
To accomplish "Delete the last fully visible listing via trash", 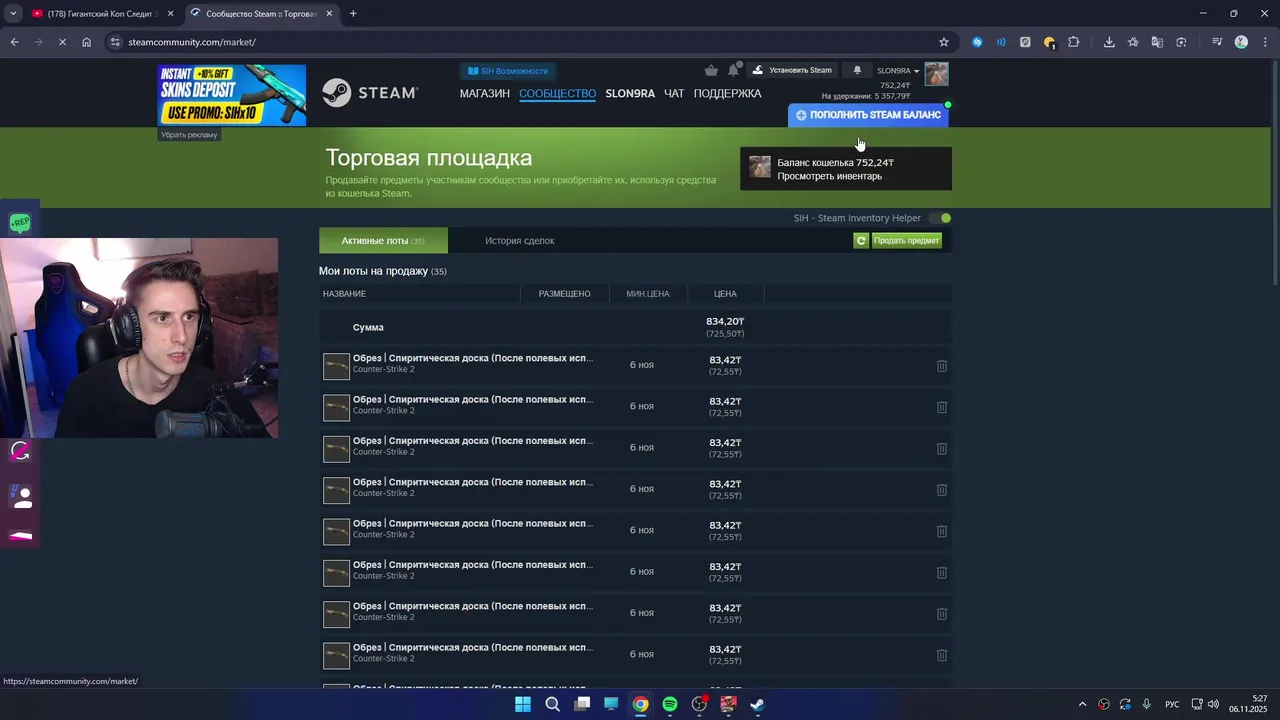I will (x=941, y=655).
